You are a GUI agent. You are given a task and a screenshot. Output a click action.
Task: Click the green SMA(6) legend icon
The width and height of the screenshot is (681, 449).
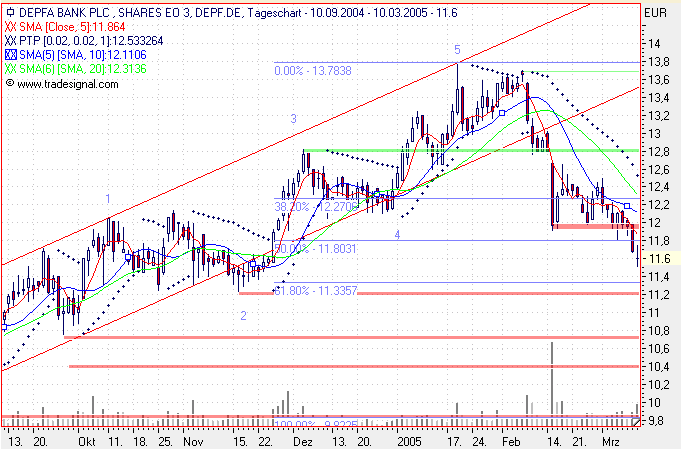11,69
